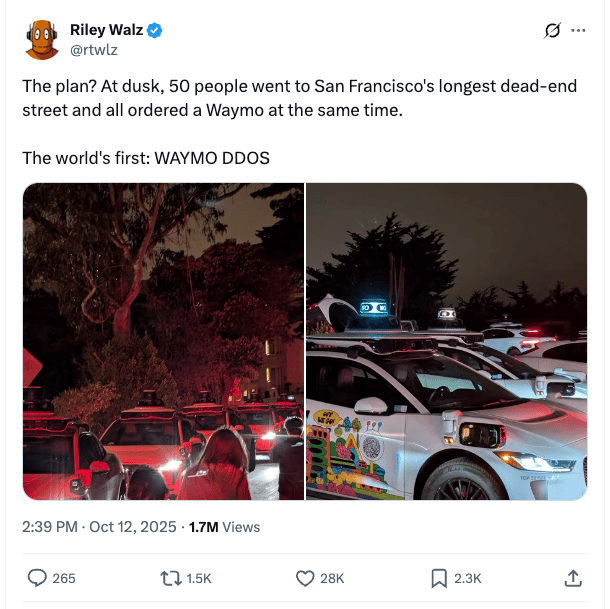The height and width of the screenshot is (609, 610).
Task: Open the share menu with the upload arrow icon
Action: [x=573, y=578]
